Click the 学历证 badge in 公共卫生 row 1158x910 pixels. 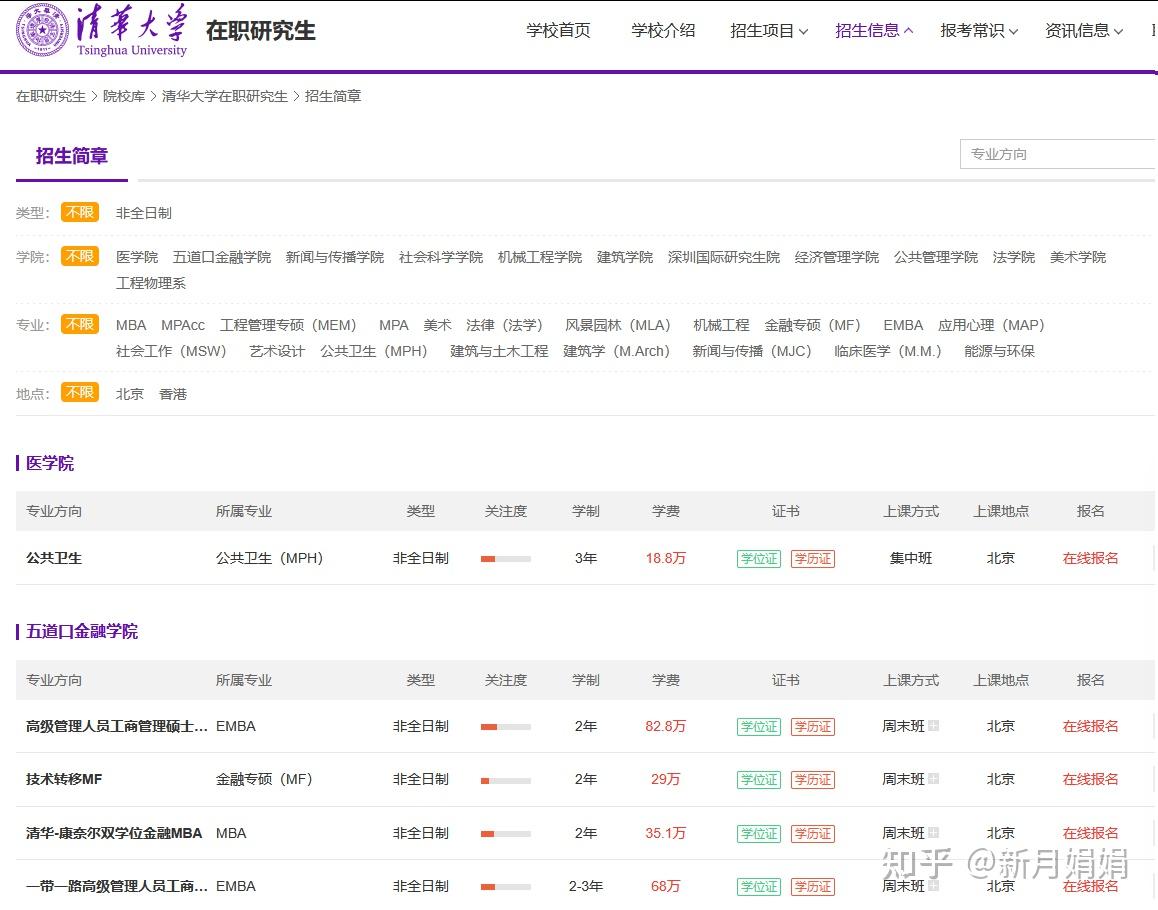click(x=812, y=559)
